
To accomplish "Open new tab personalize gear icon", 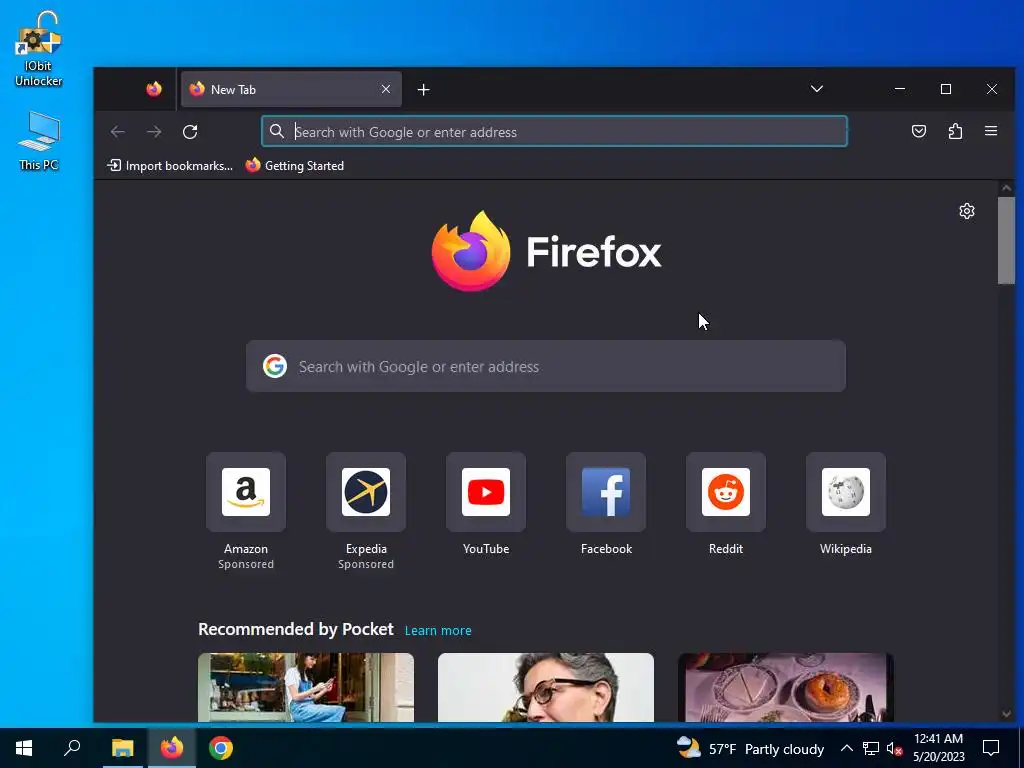I will pos(967,211).
